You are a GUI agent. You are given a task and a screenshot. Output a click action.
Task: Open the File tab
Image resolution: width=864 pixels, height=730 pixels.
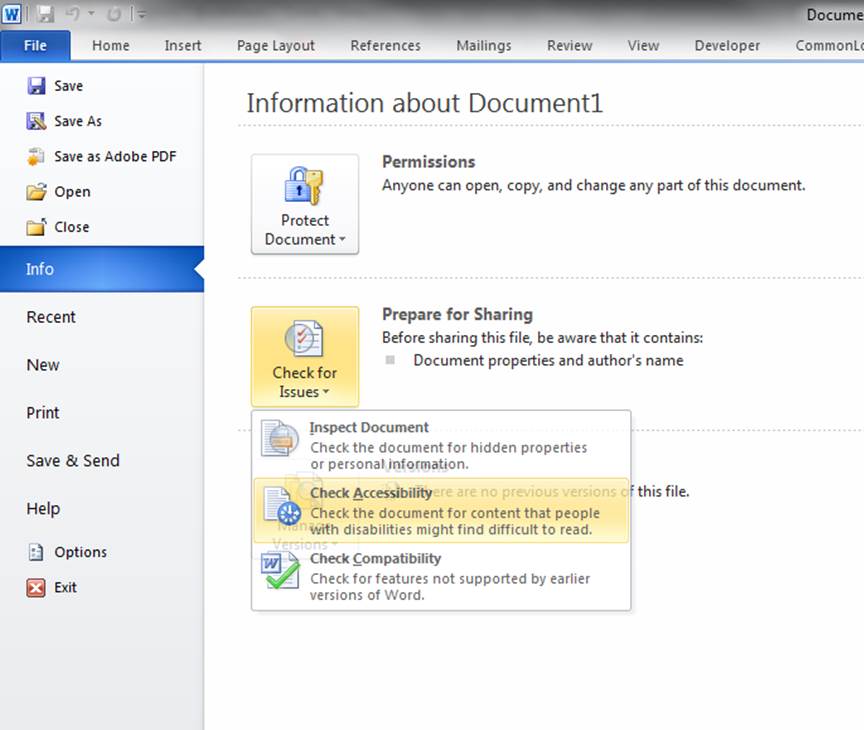point(35,46)
